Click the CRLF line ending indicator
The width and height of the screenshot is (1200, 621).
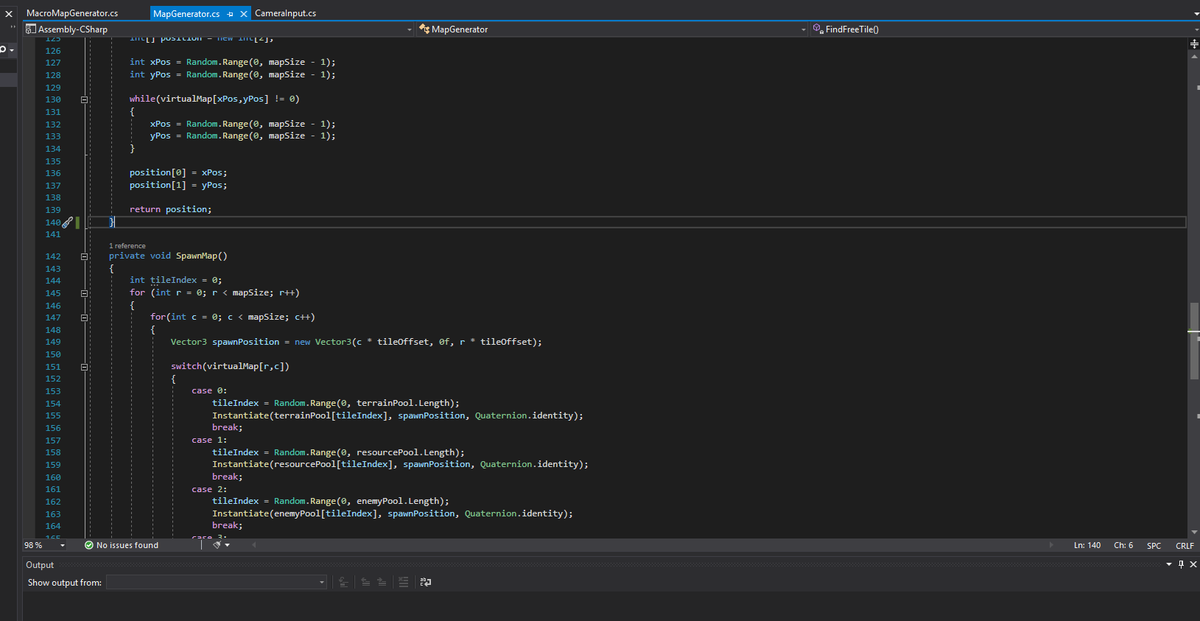click(1185, 546)
